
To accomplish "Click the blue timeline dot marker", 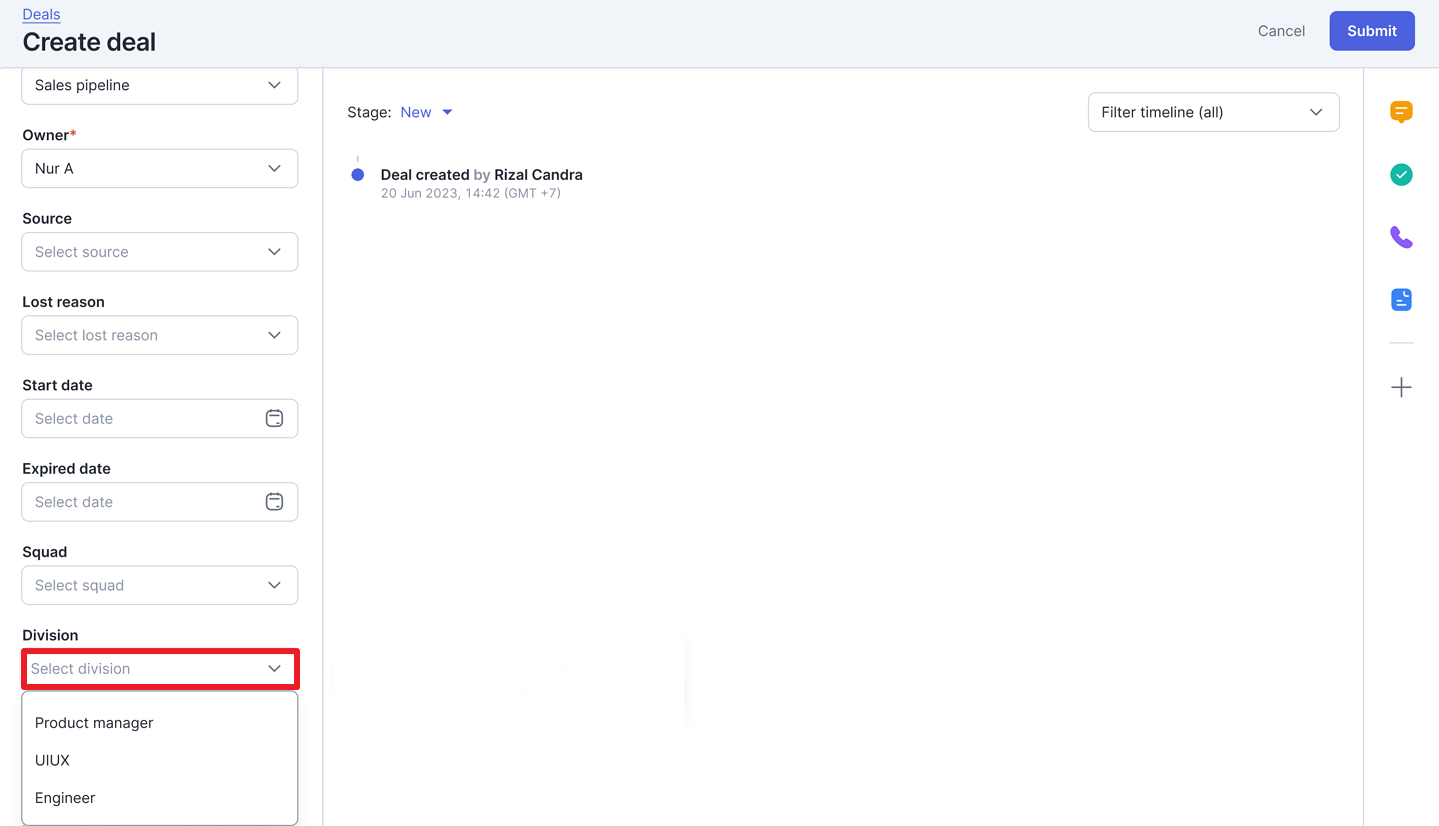I will [357, 175].
